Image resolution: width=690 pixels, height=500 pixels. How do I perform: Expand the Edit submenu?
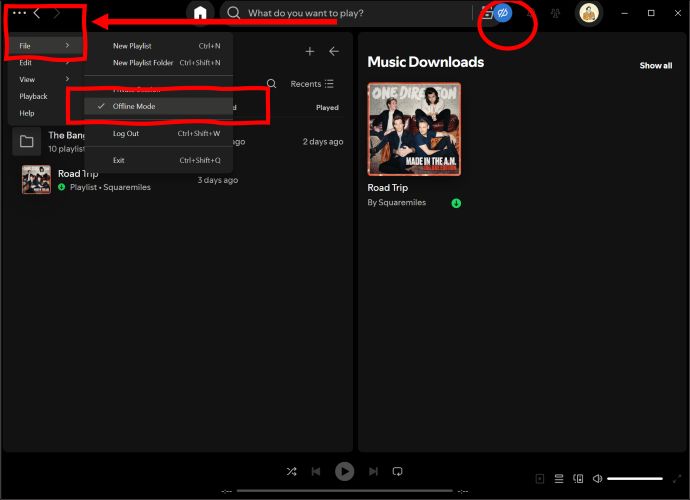[x=26, y=62]
